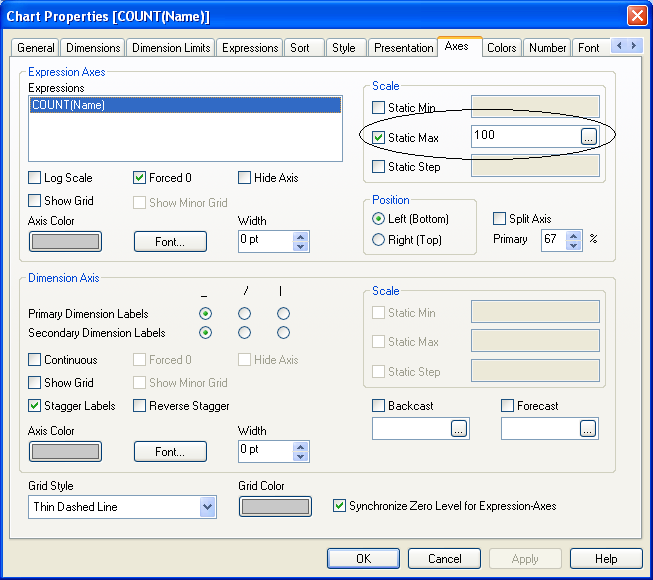Set Secondary Dimension Labels to vertical
653x580 pixels.
(283, 333)
